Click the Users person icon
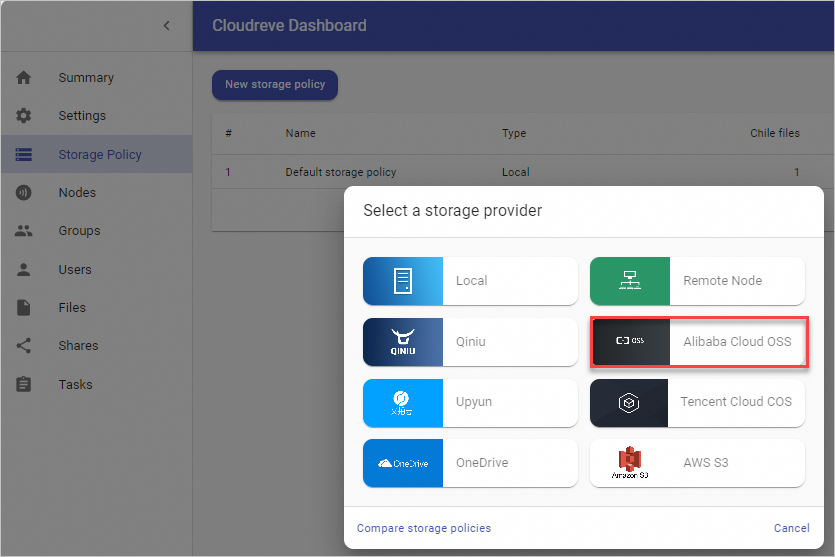This screenshot has height=557, width=835. coord(23,269)
